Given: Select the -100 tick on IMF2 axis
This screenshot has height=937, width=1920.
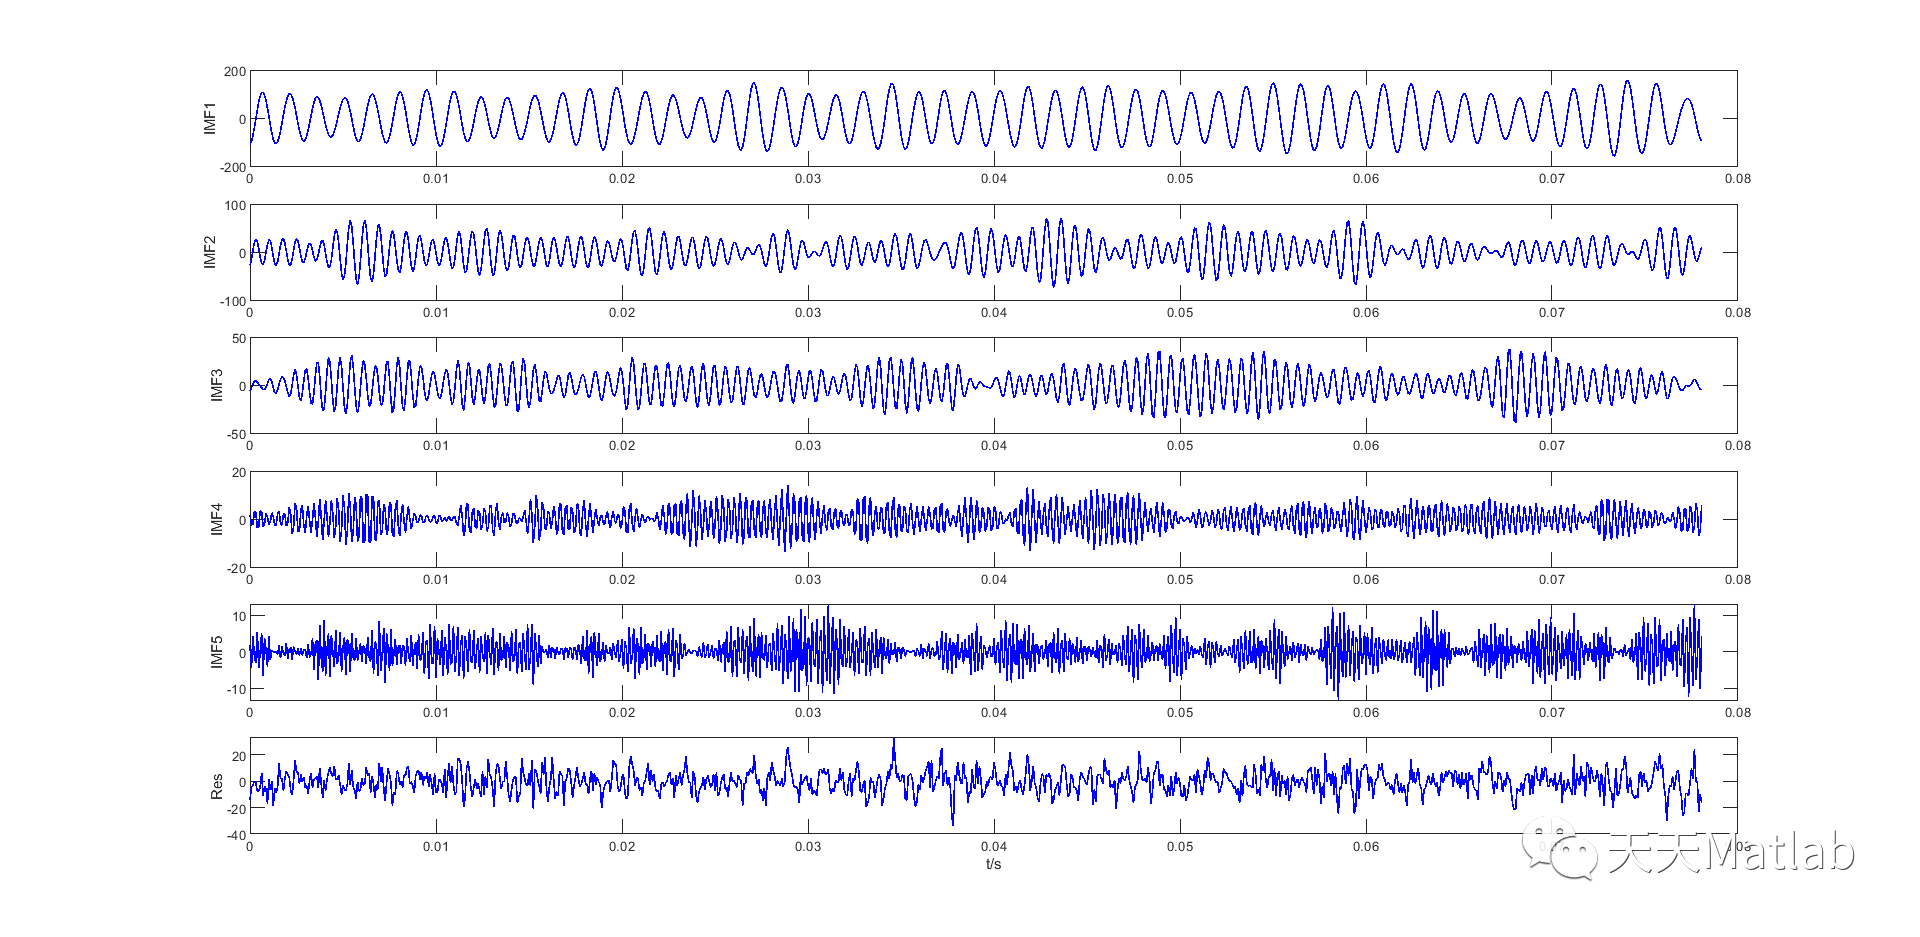Looking at the screenshot, I should tap(233, 301).
